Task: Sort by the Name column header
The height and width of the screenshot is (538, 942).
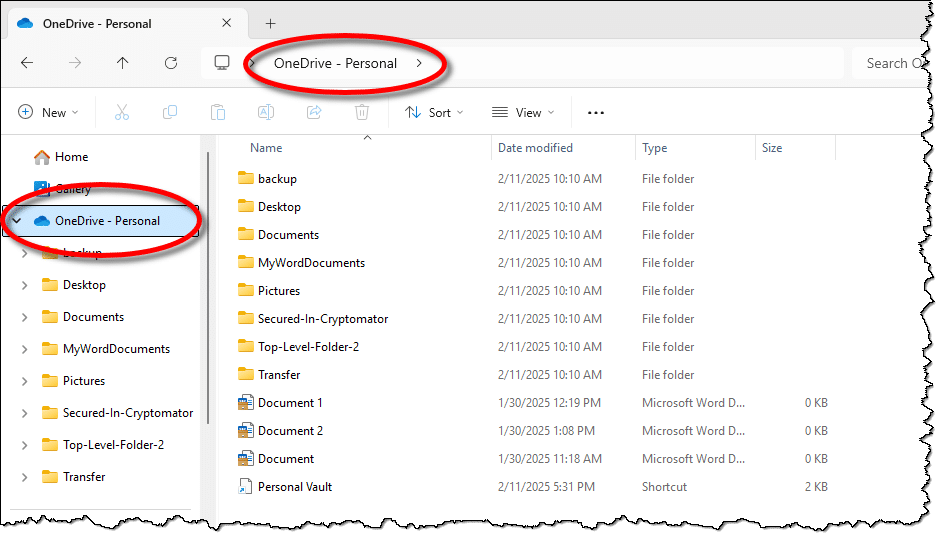Action: click(266, 148)
